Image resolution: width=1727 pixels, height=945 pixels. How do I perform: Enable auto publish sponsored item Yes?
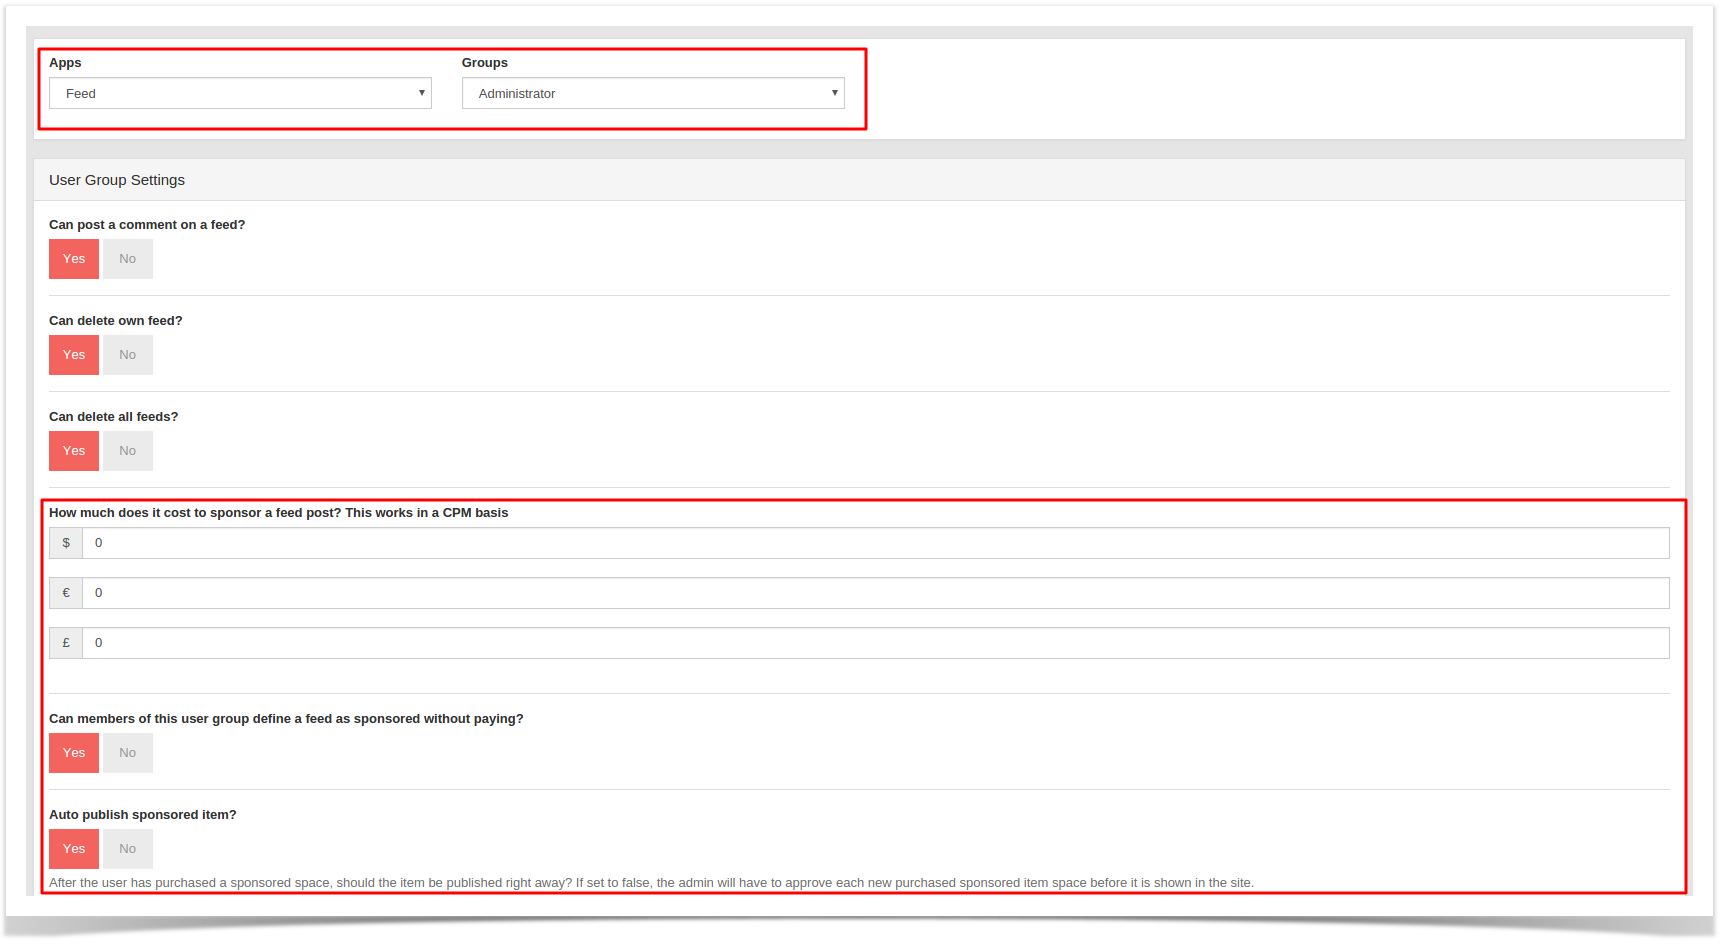[74, 849]
